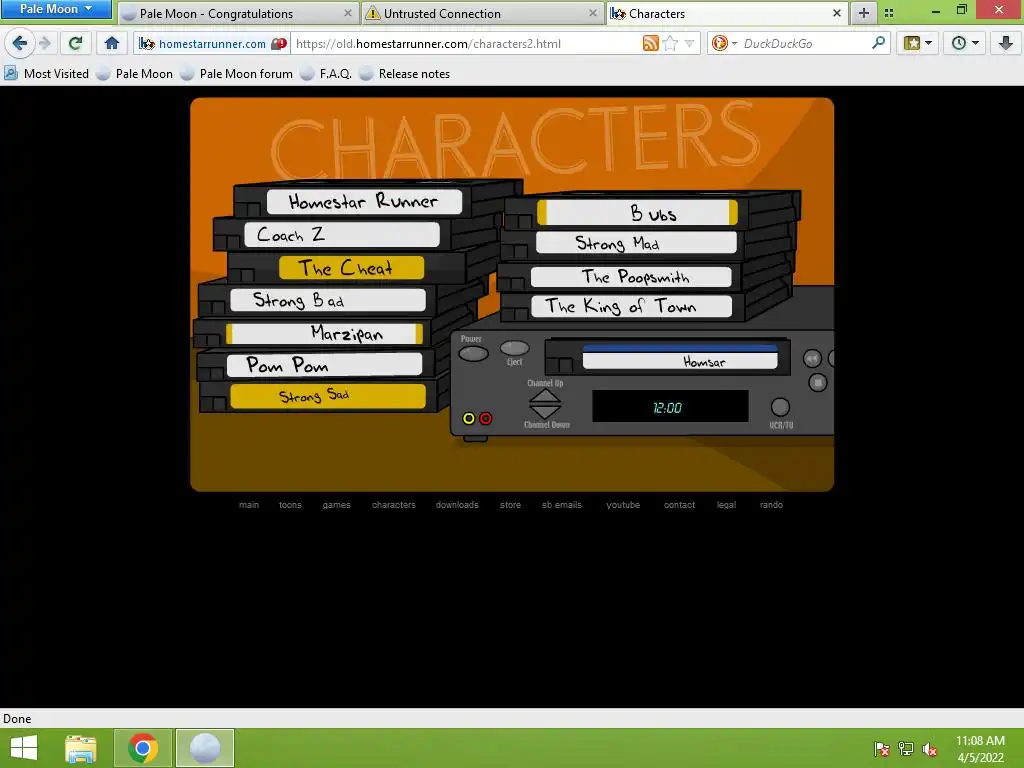This screenshot has width=1024, height=768.
Task: Open sb emails footer link
Action: click(562, 505)
